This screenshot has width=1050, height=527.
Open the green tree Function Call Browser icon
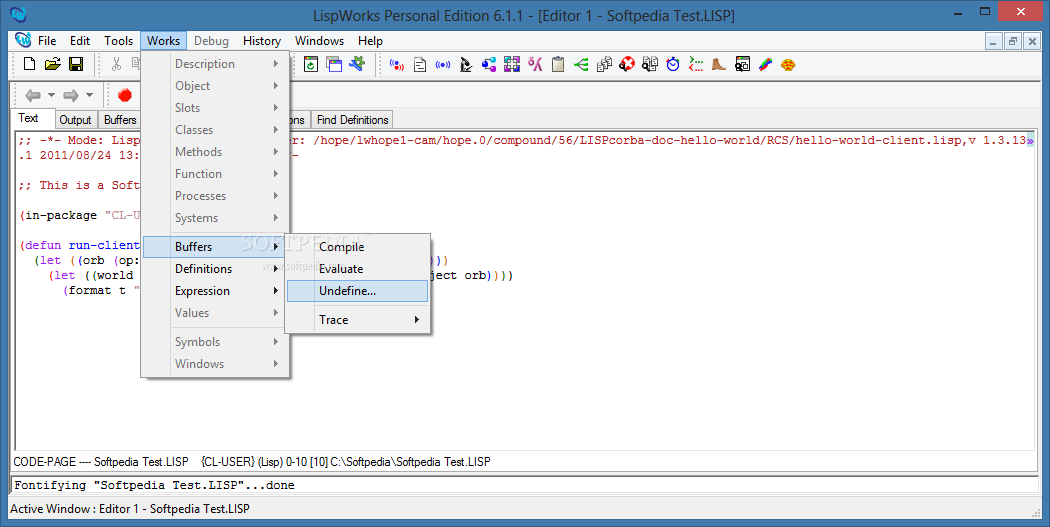(581, 64)
